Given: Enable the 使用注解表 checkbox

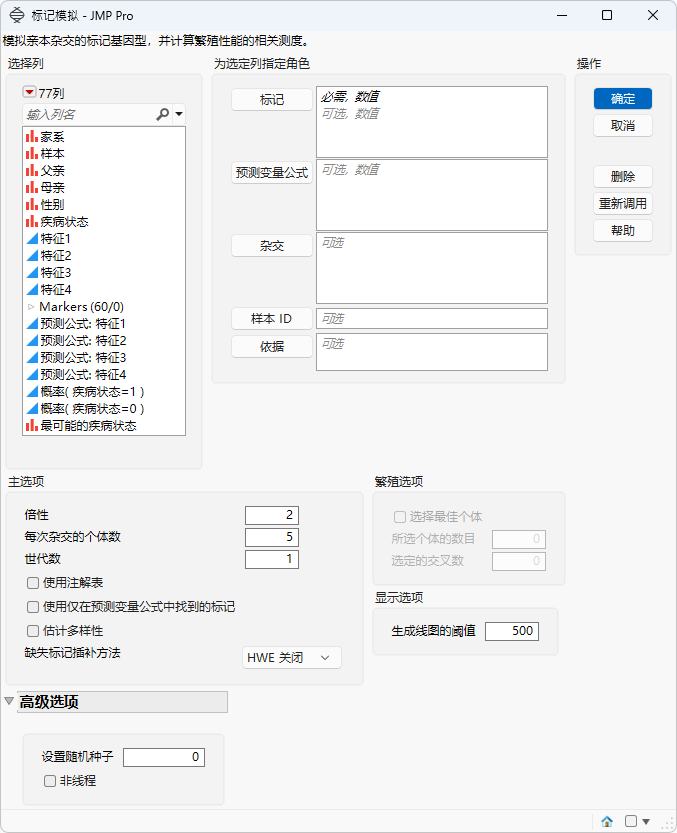Looking at the screenshot, I should [x=33, y=583].
